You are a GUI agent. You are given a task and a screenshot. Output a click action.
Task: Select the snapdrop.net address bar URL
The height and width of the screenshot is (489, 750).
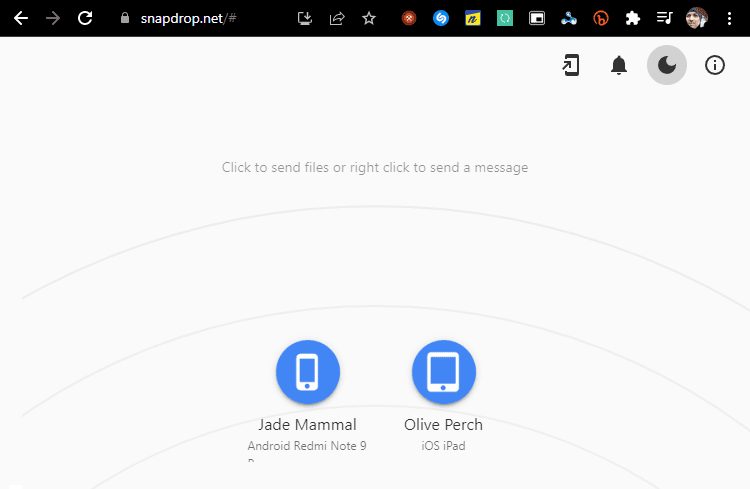click(x=188, y=18)
